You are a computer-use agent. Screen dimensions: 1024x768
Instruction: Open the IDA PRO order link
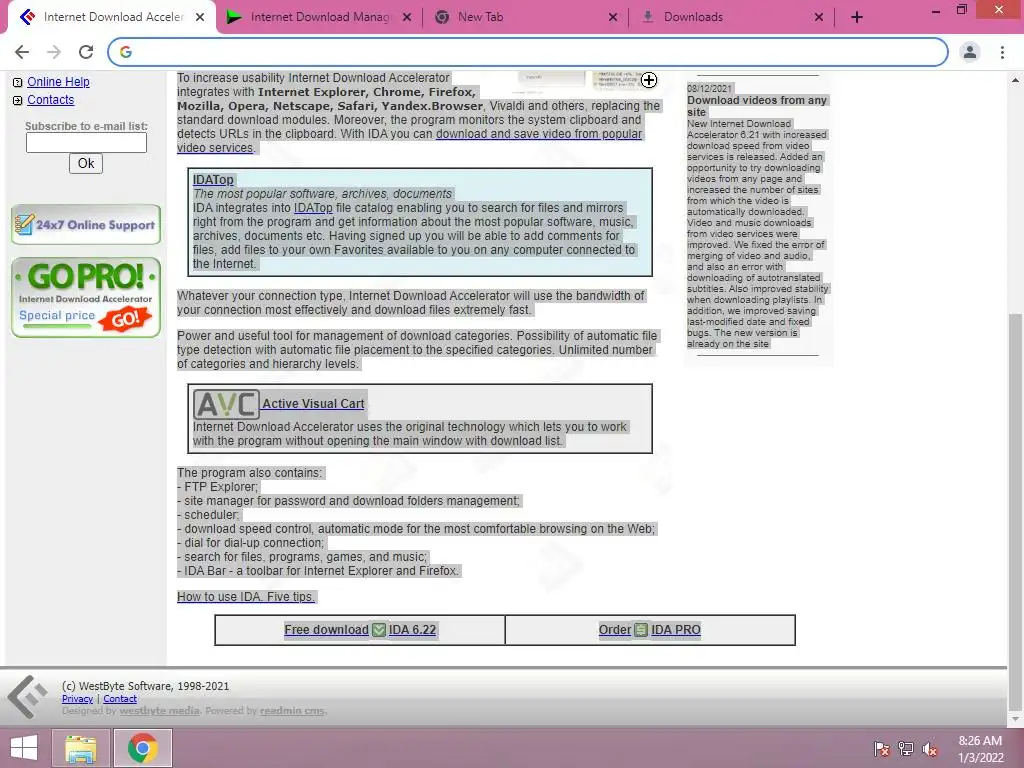(675, 630)
